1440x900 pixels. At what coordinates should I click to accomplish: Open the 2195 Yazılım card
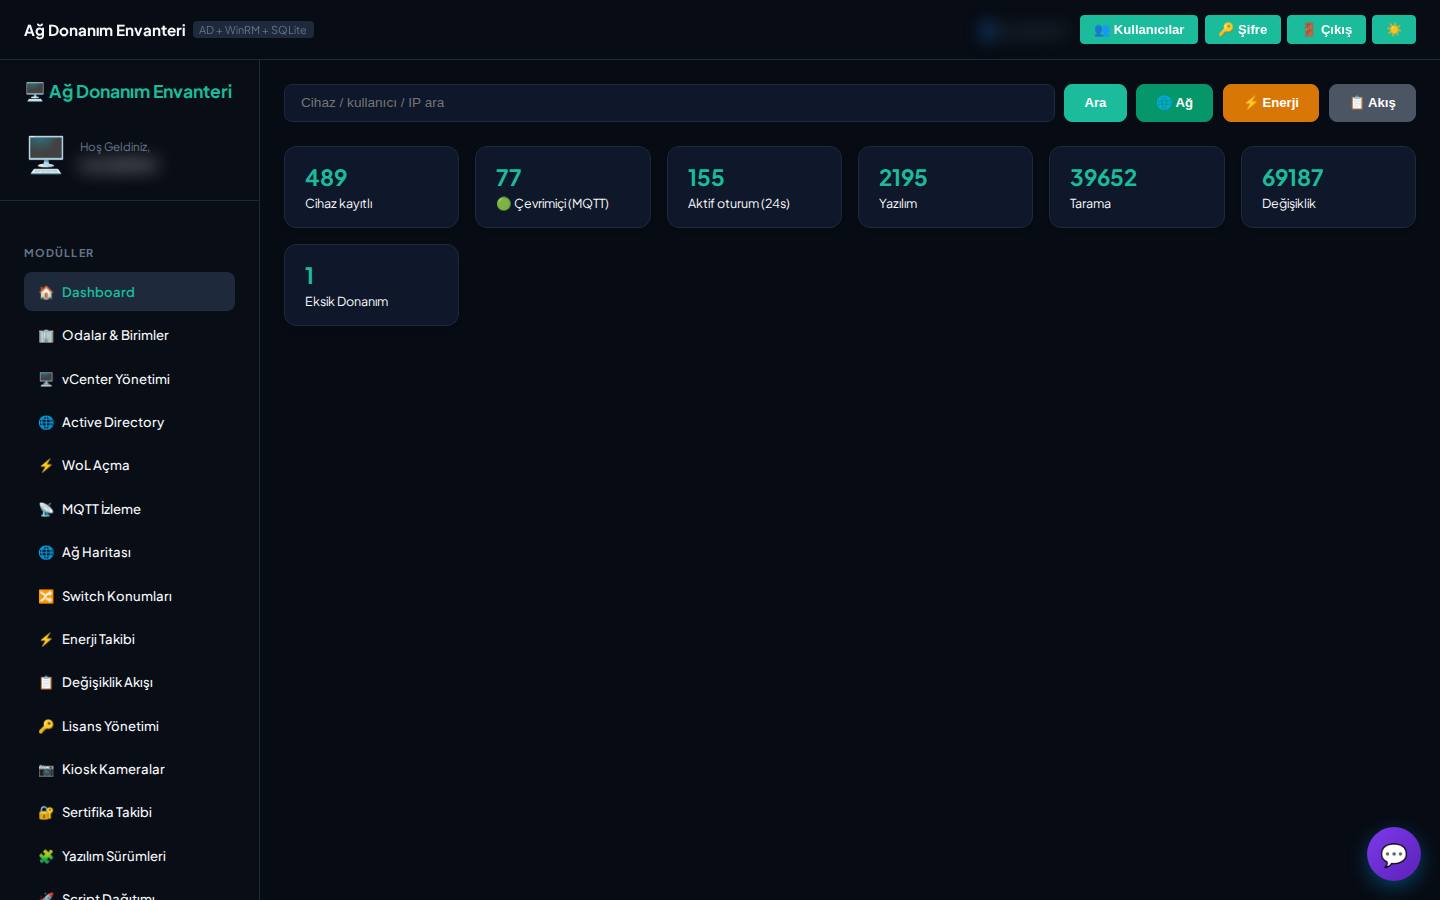point(945,187)
